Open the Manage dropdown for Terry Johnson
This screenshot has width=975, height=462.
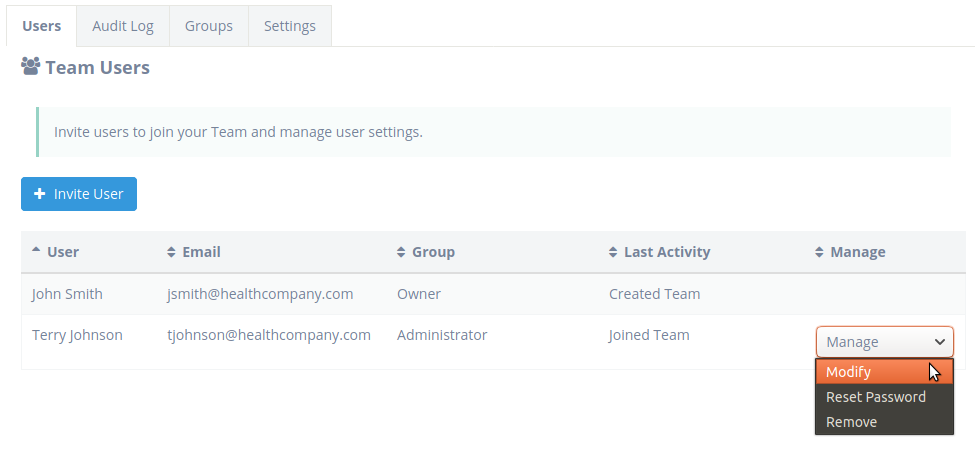(884, 342)
